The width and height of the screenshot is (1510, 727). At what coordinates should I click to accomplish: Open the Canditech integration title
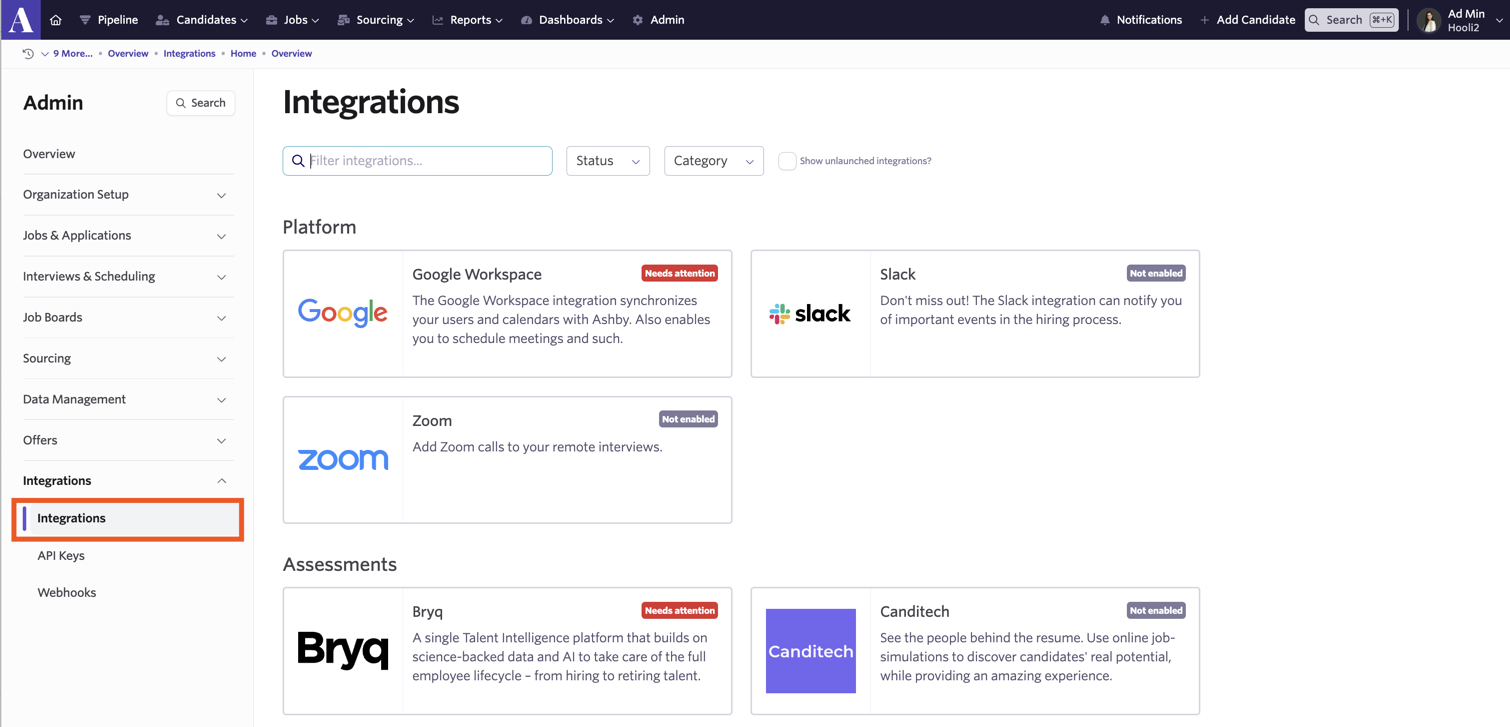coord(915,612)
